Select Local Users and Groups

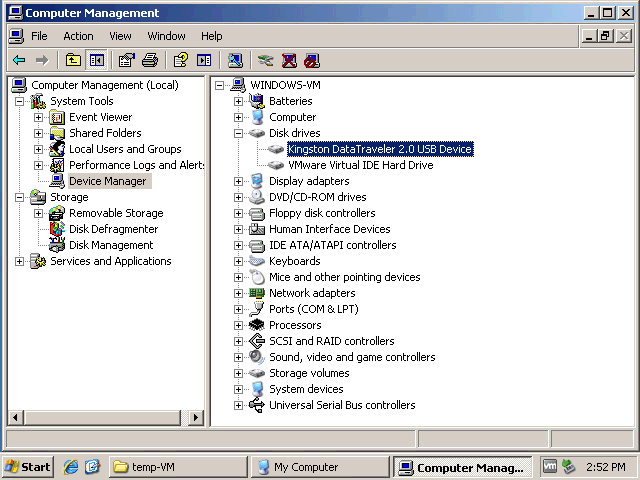[x=125, y=149]
